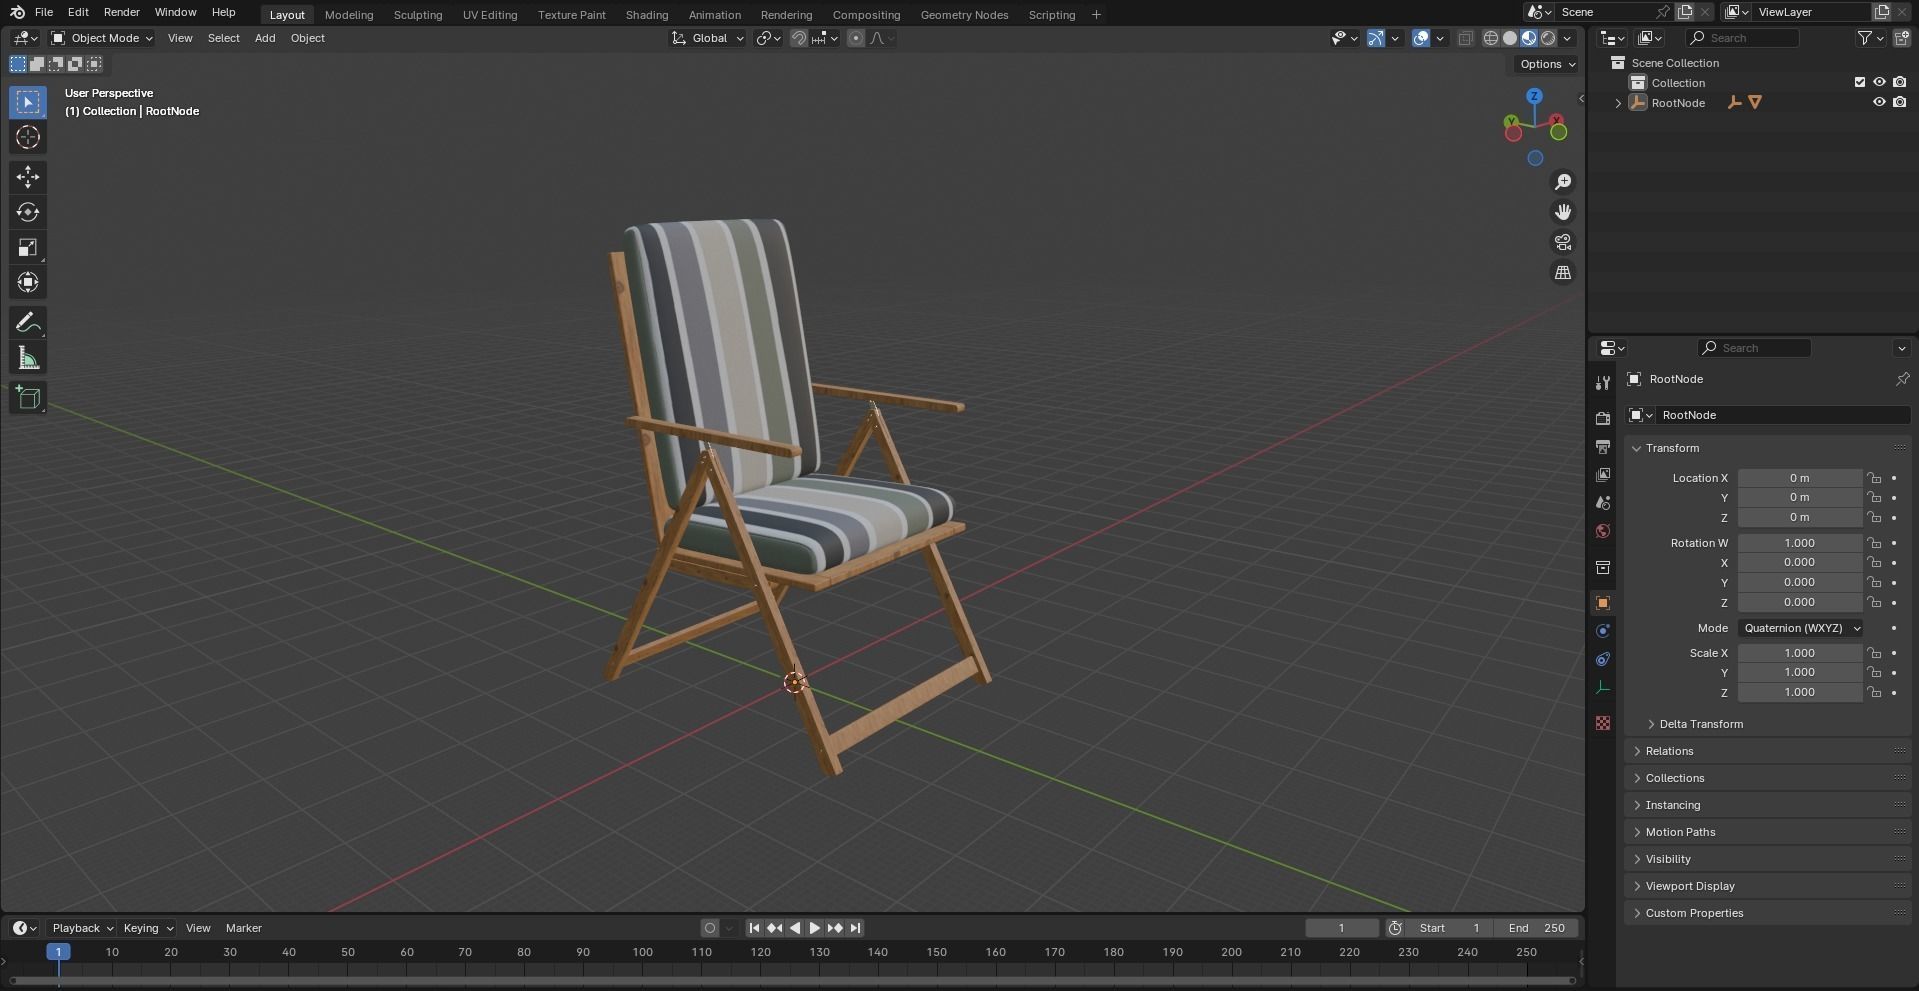Switch perspective/orthographic grid icon
The image size is (1919, 991).
click(1562, 272)
